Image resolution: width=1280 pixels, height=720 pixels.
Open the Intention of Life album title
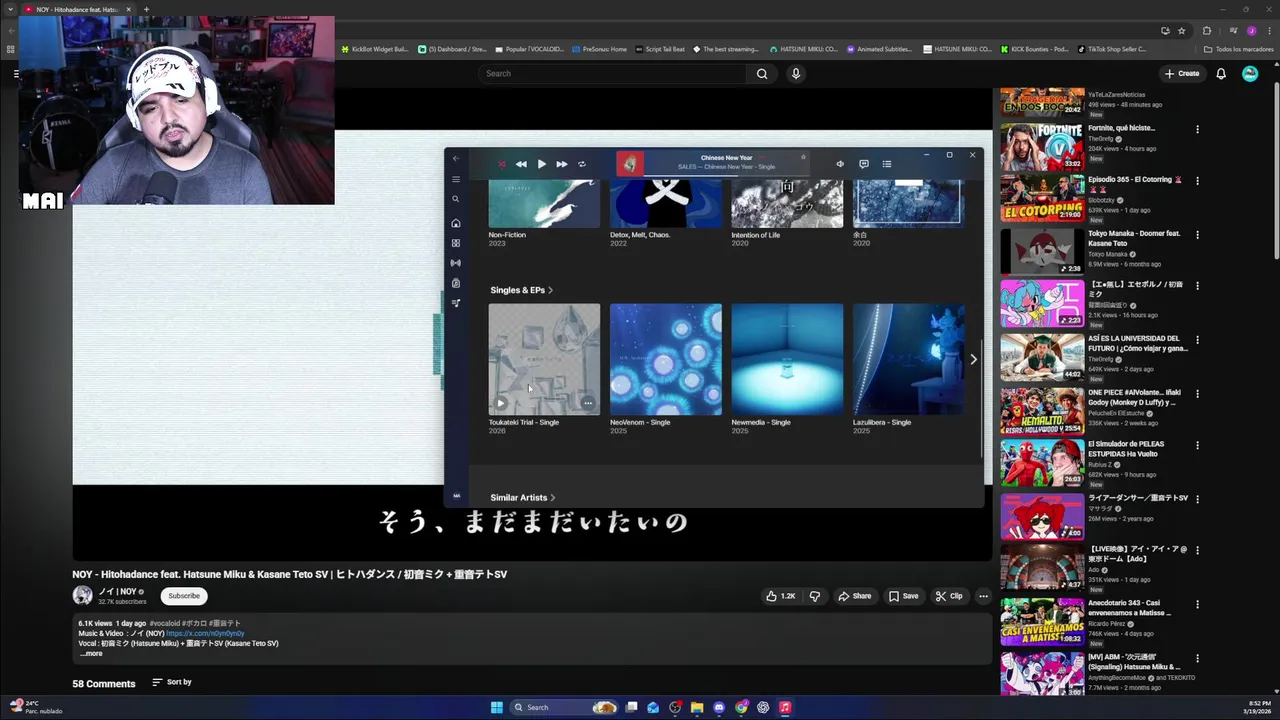tap(755, 235)
